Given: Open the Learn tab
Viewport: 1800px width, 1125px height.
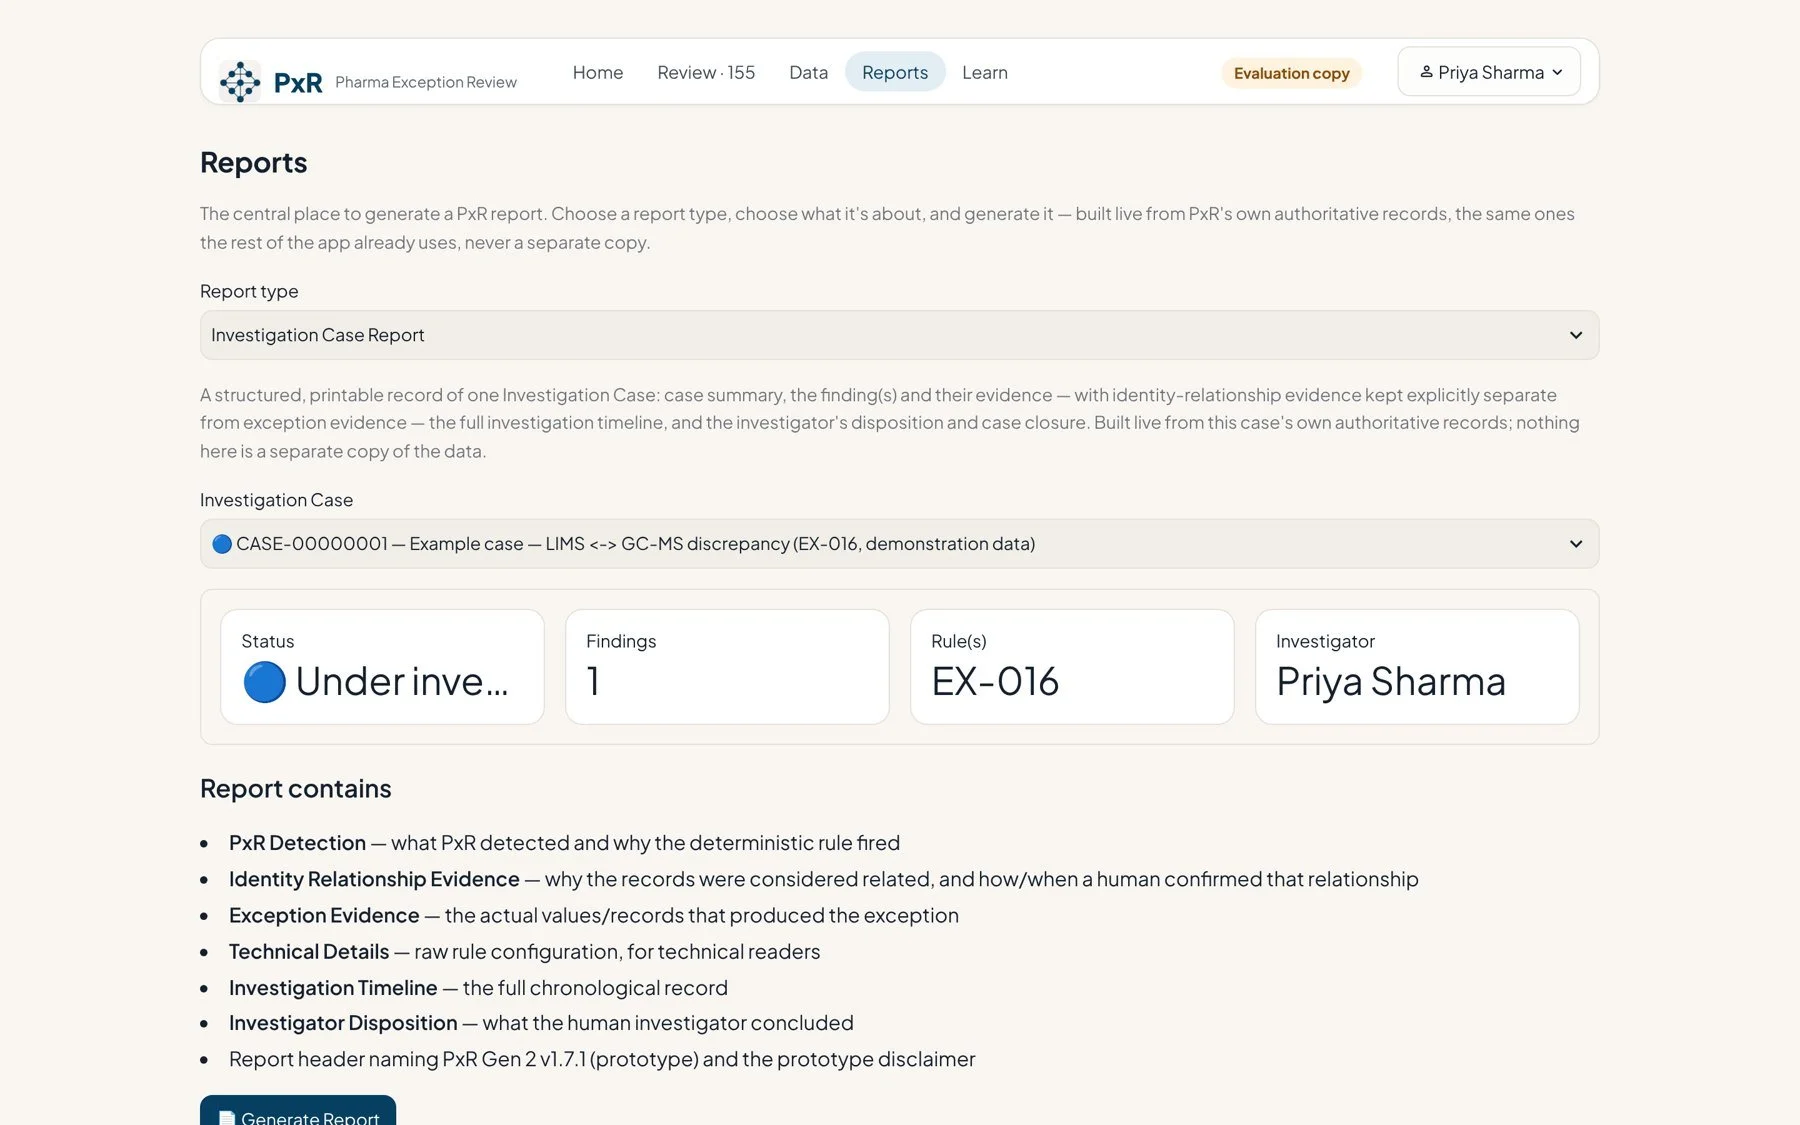Looking at the screenshot, I should pos(985,72).
